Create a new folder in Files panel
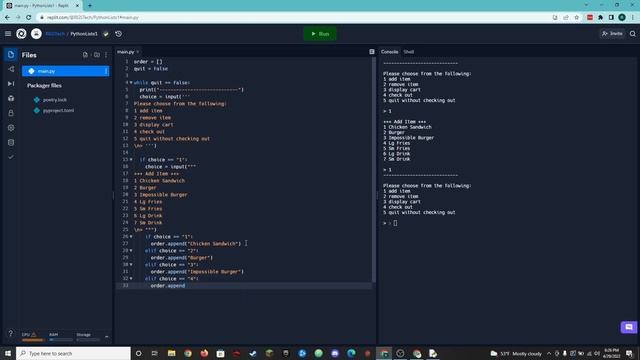The height and width of the screenshot is (360, 640). pos(97,55)
